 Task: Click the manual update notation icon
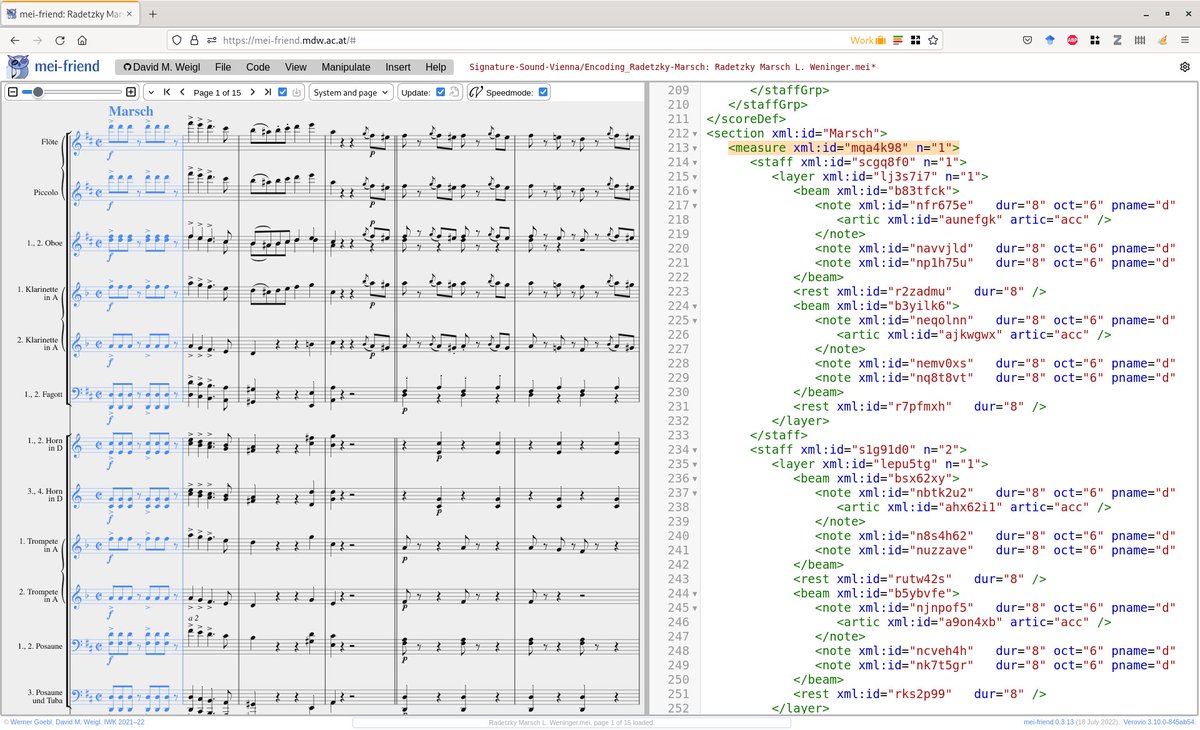454,92
